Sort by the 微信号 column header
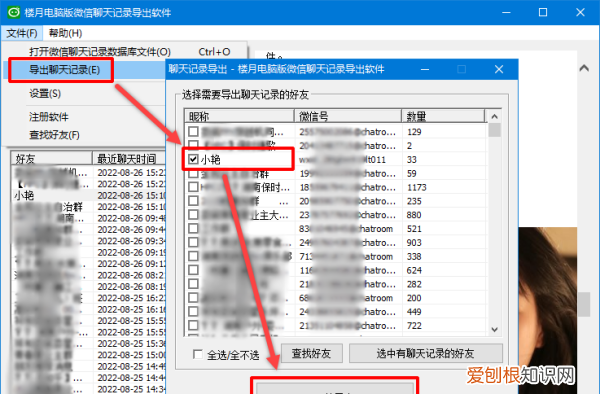Viewport: 600px width, 394px height. (348, 116)
